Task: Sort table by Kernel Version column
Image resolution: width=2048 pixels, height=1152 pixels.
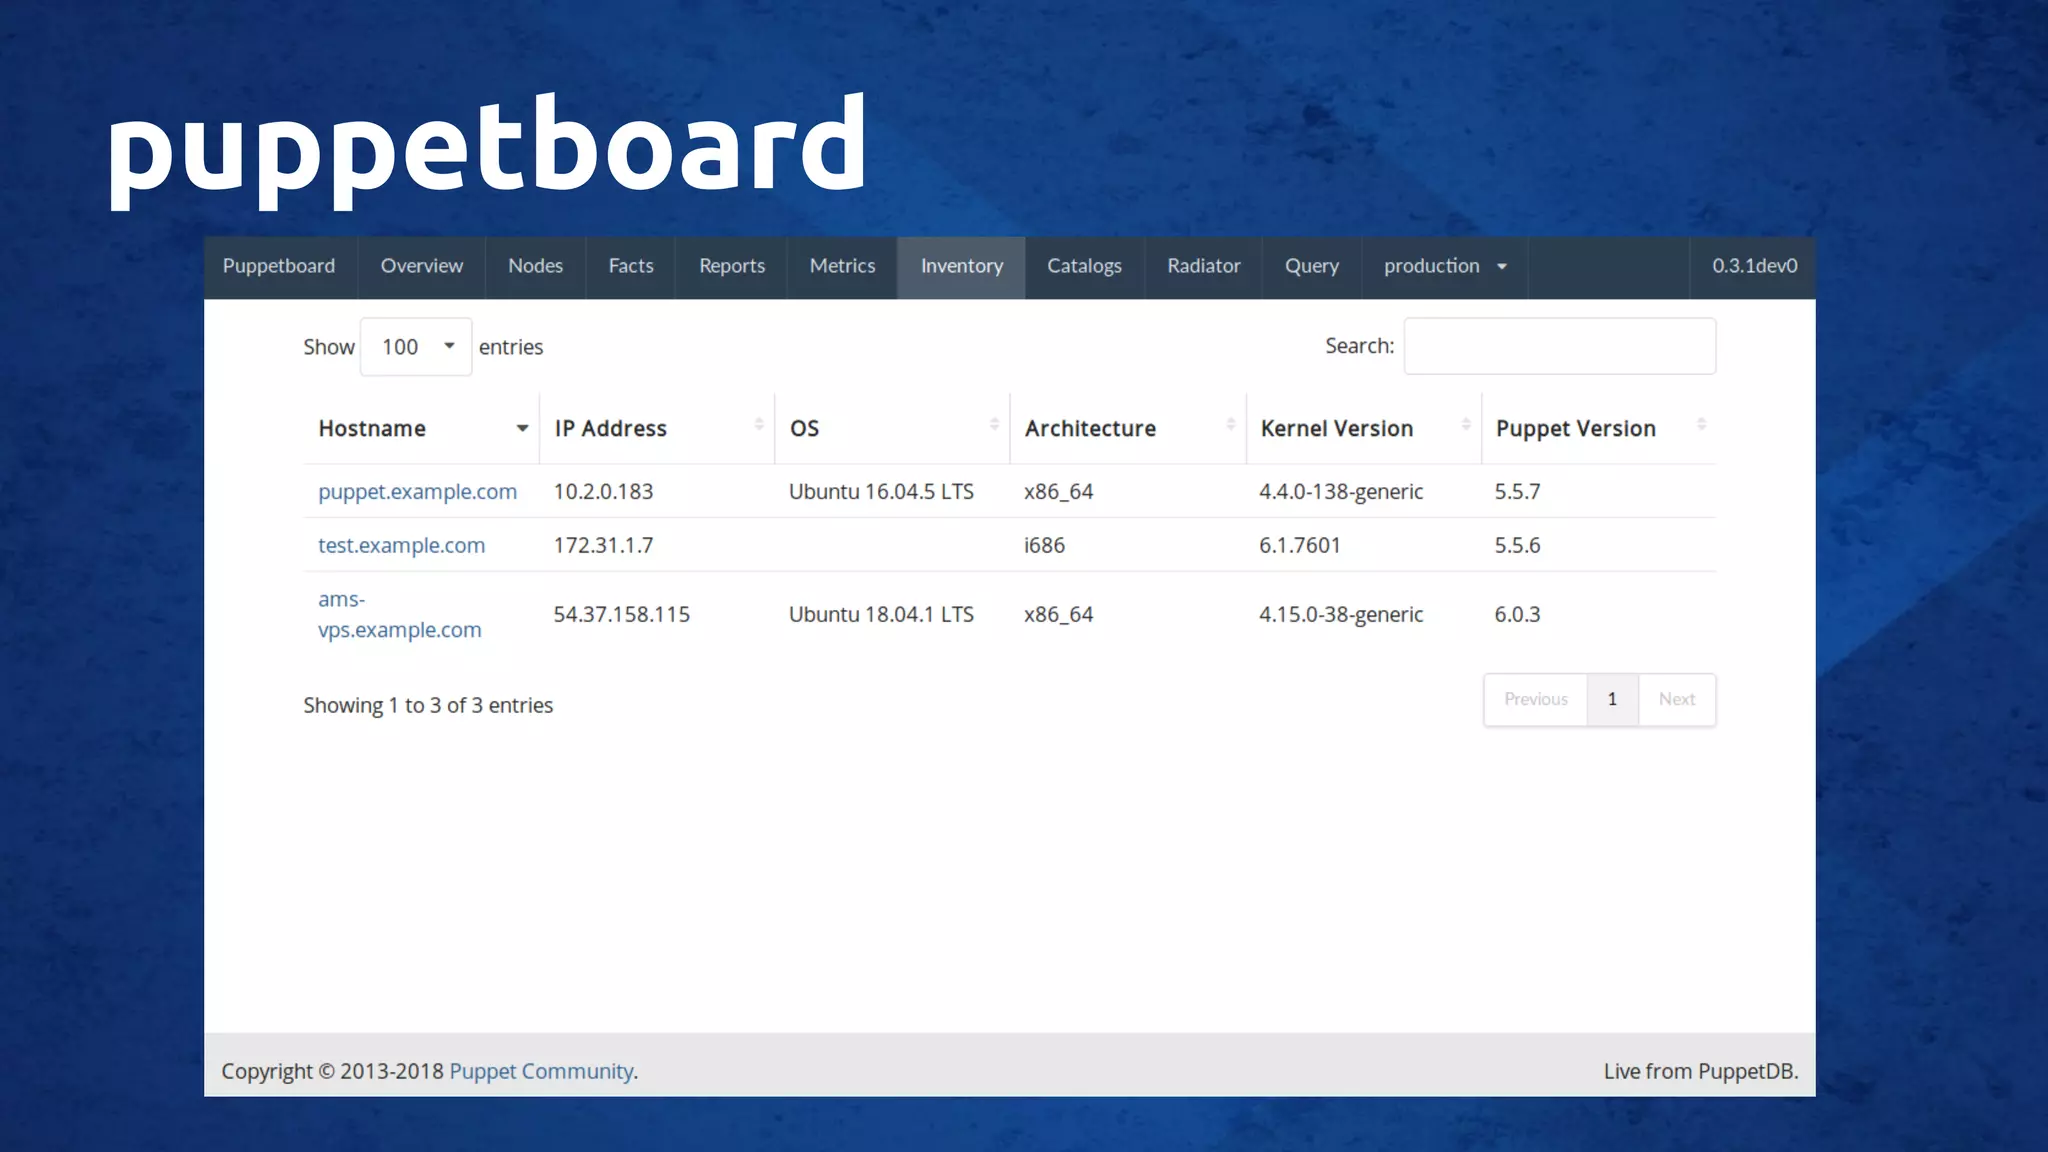Action: click(x=1364, y=428)
